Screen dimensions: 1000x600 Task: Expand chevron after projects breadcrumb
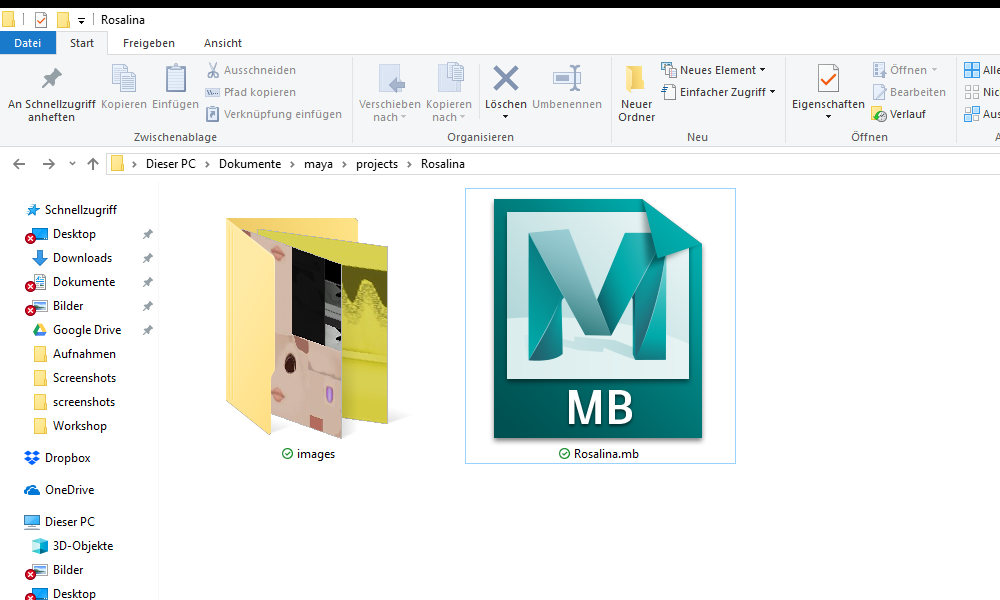coord(409,164)
